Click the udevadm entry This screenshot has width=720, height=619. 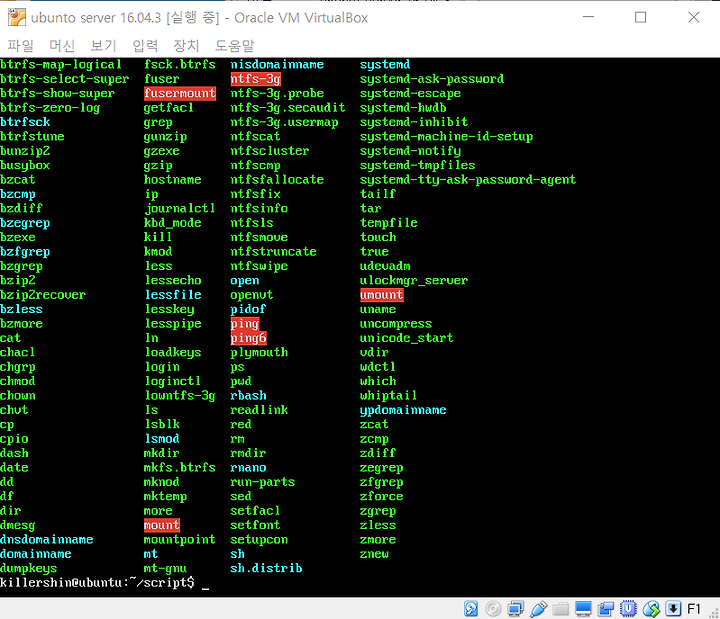coord(385,266)
